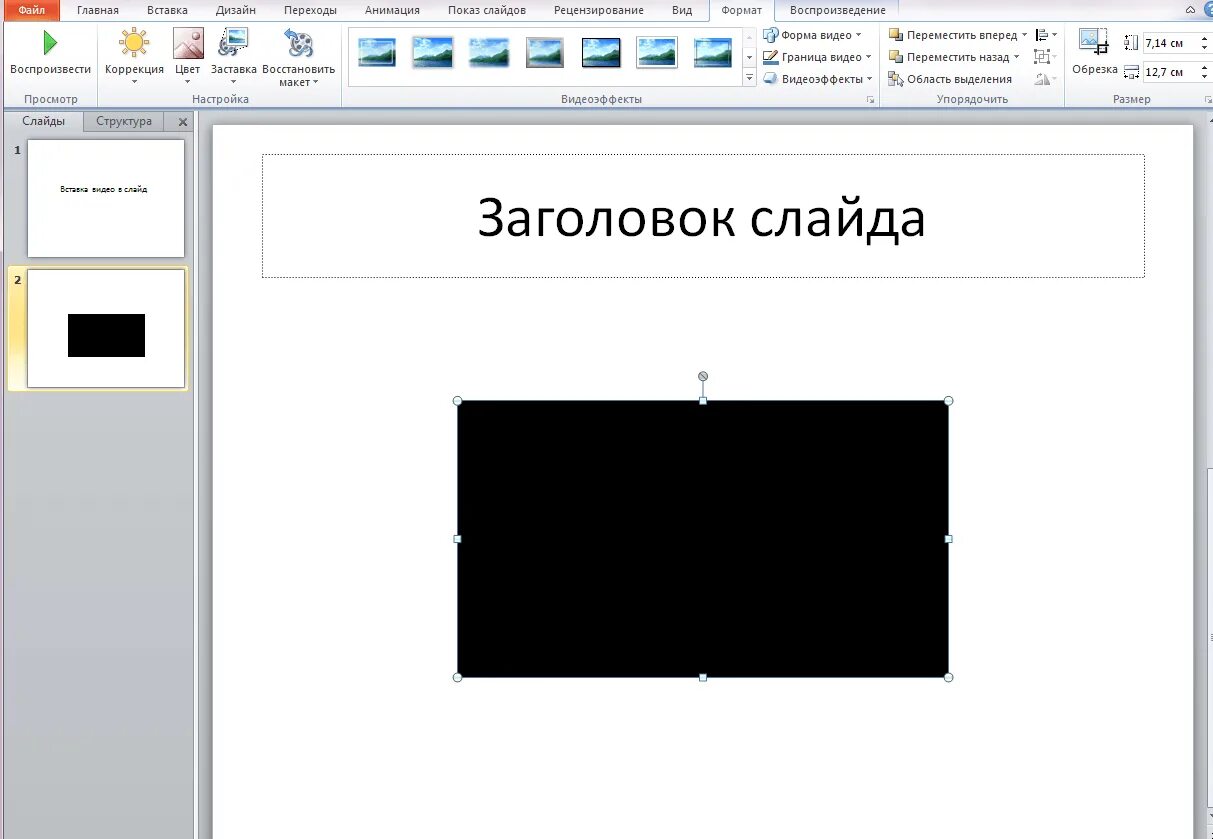Switch to the Структура pane tab

124,121
